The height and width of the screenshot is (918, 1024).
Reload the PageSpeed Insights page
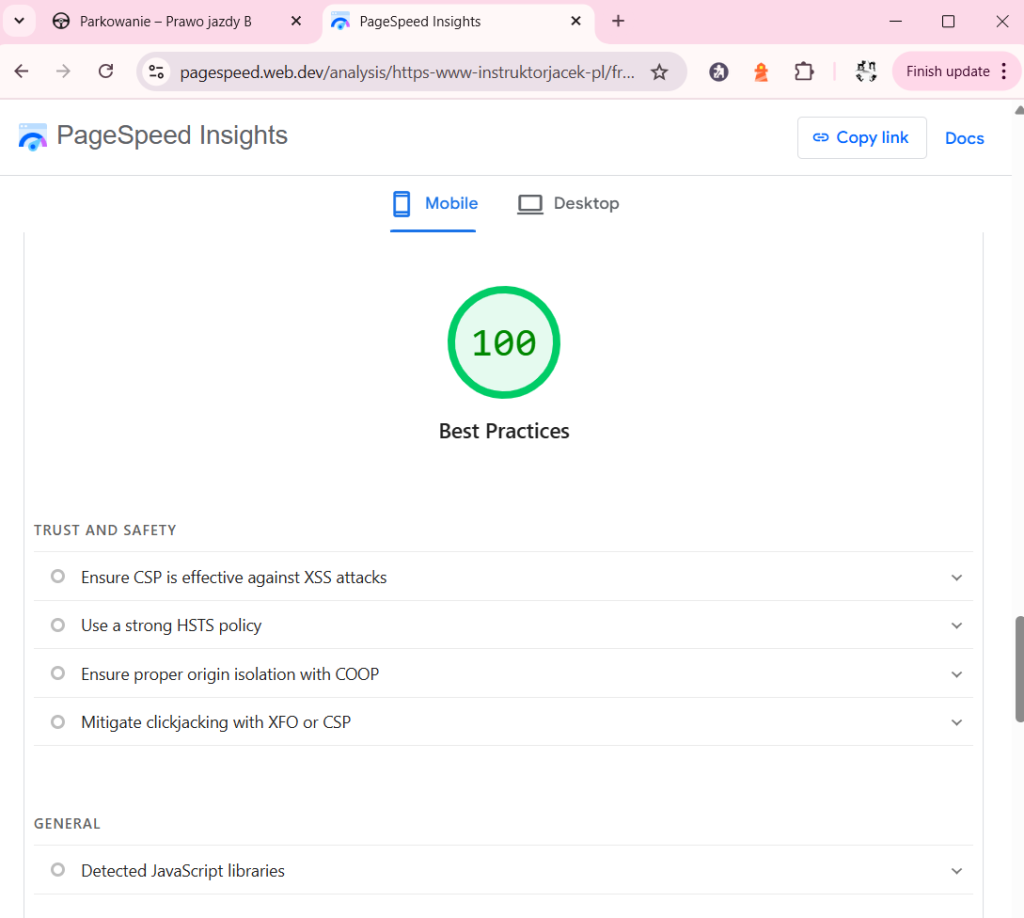(106, 71)
